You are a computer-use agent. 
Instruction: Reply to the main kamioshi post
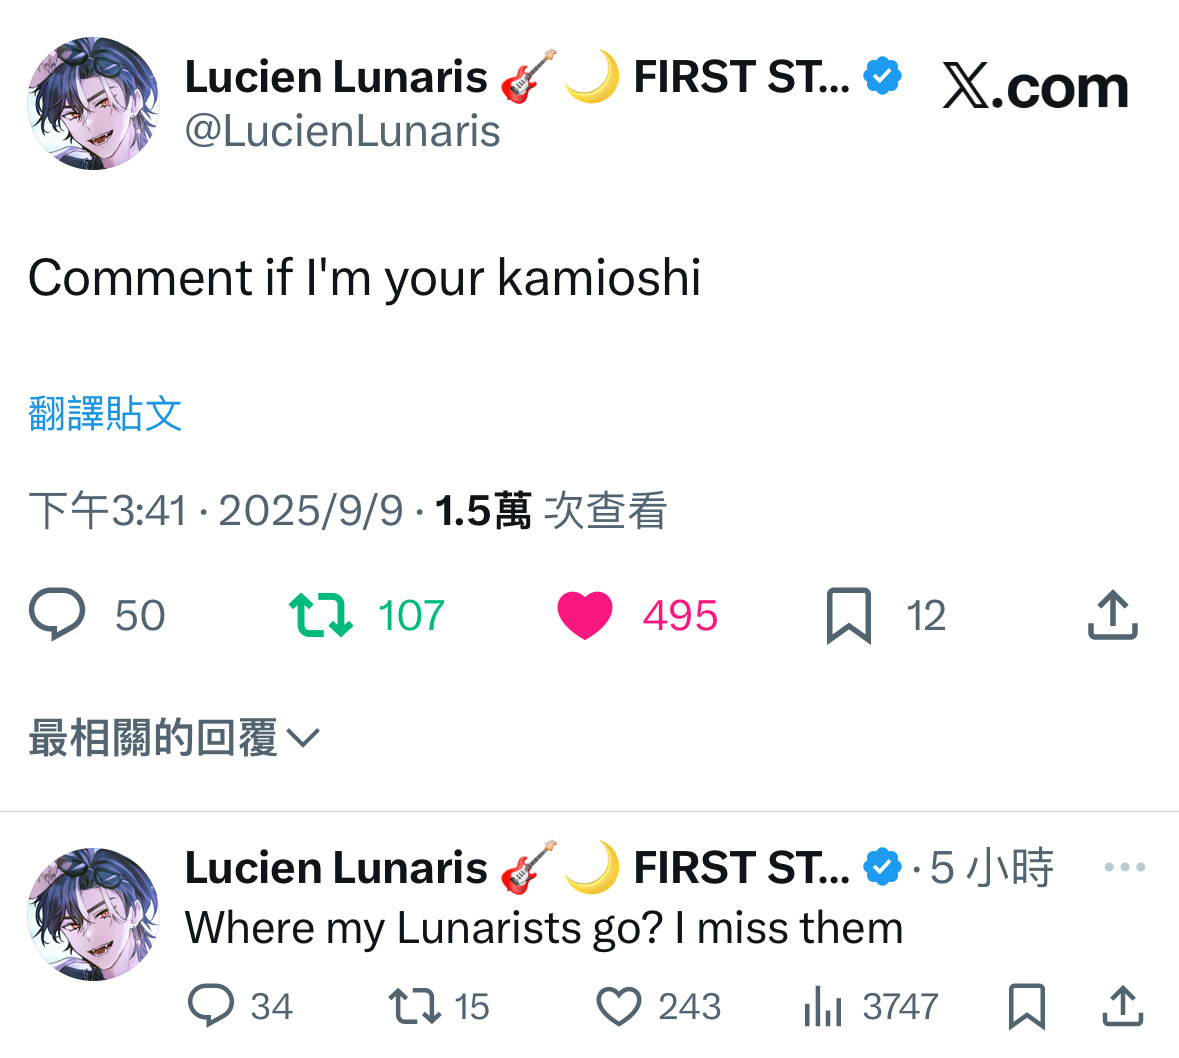tap(58, 615)
